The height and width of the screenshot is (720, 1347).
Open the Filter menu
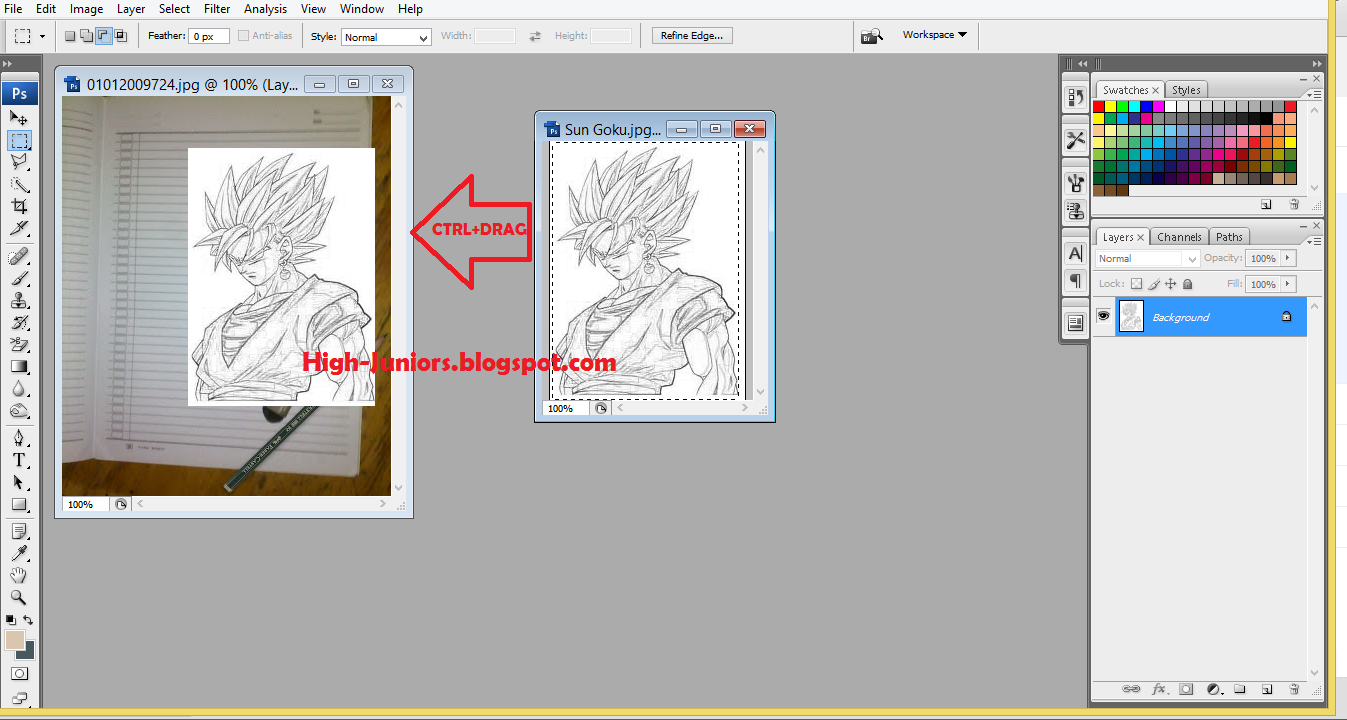[217, 9]
